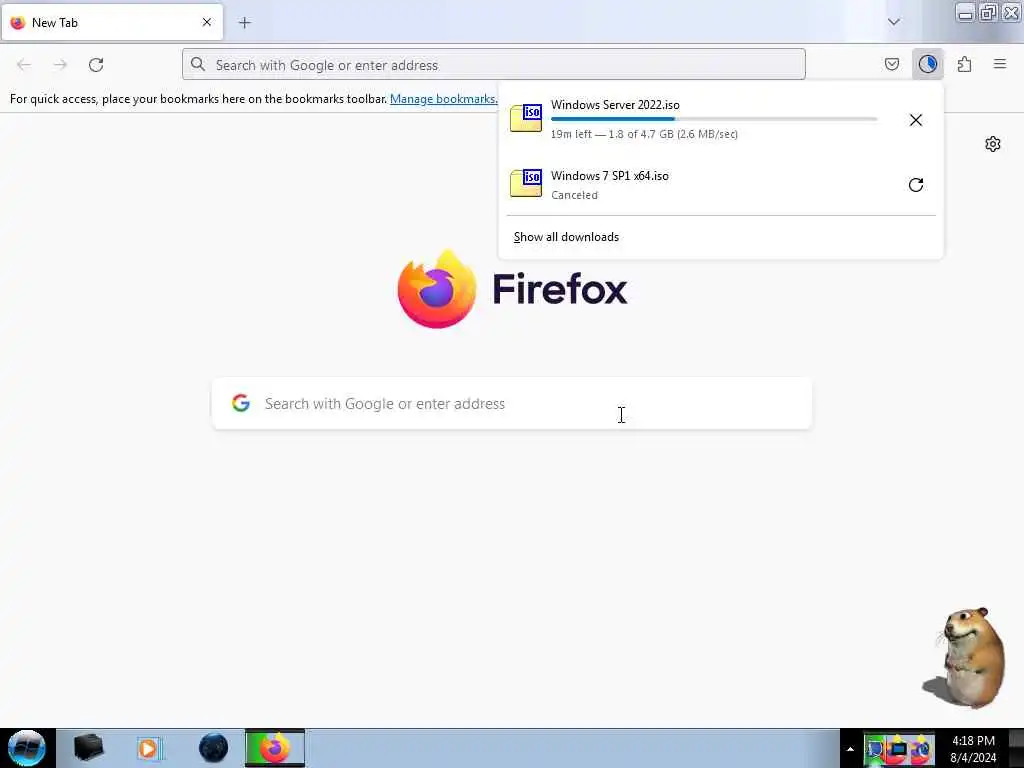
Task: Focus the Google search box on page
Action: (x=512, y=404)
